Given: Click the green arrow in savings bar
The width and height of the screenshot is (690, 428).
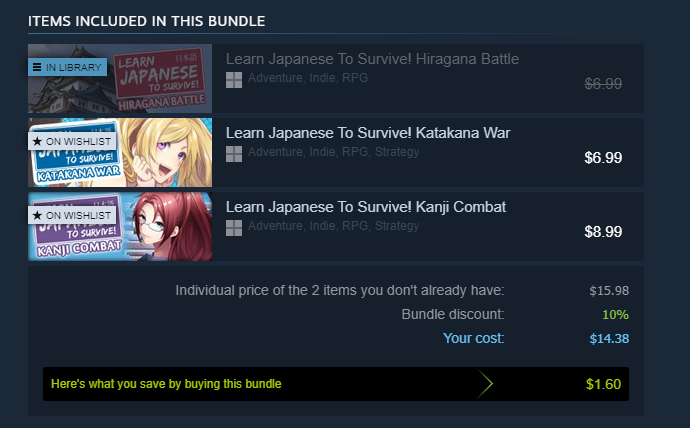Looking at the screenshot, I should (484, 384).
